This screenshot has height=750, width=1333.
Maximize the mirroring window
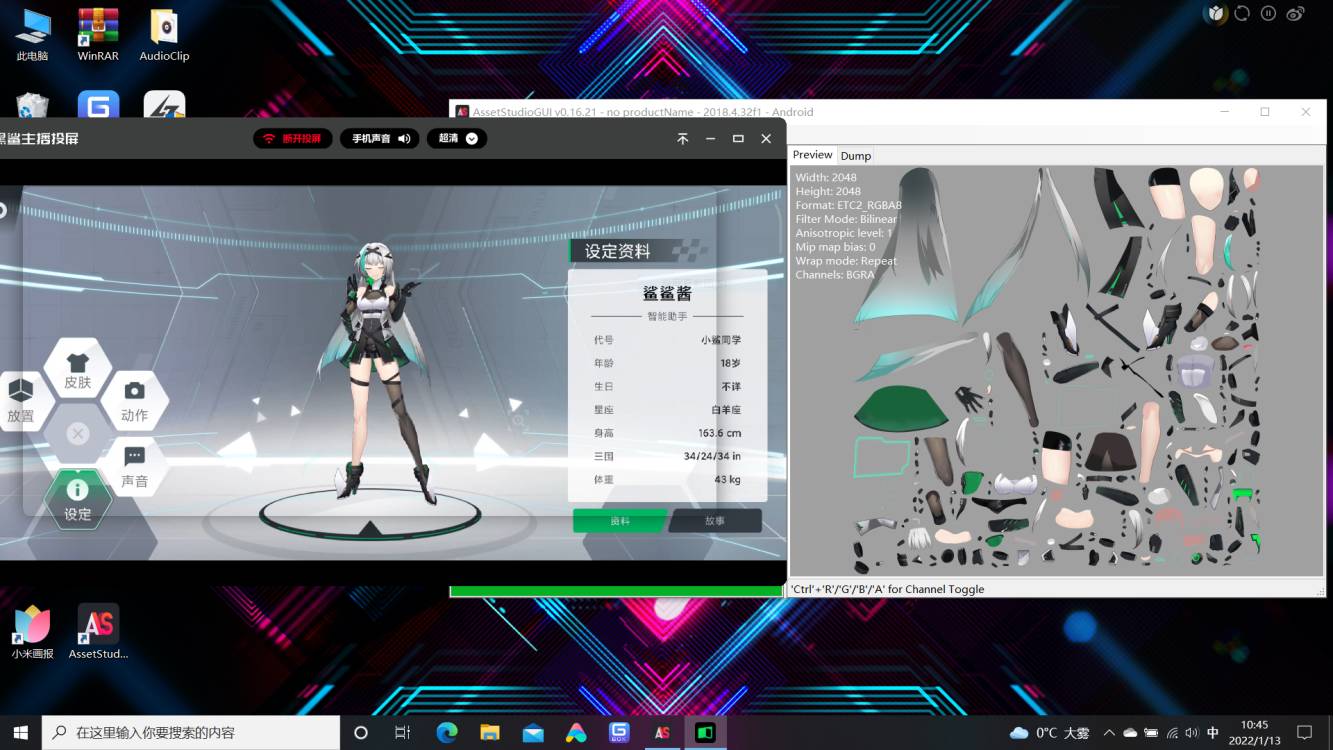(738, 139)
